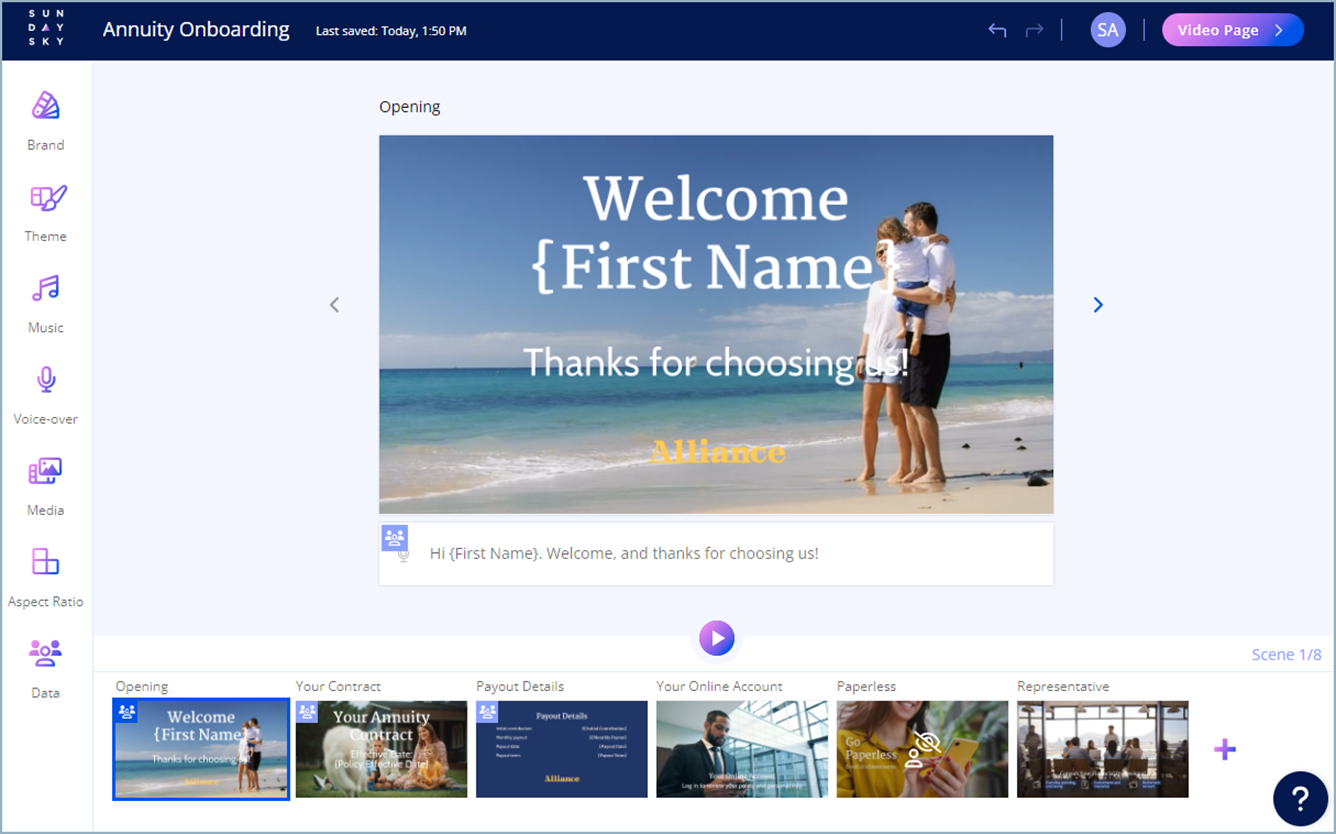Click 'Thanks for choosing us!' text on preview
Image resolution: width=1336 pixels, height=834 pixels.
click(x=716, y=362)
